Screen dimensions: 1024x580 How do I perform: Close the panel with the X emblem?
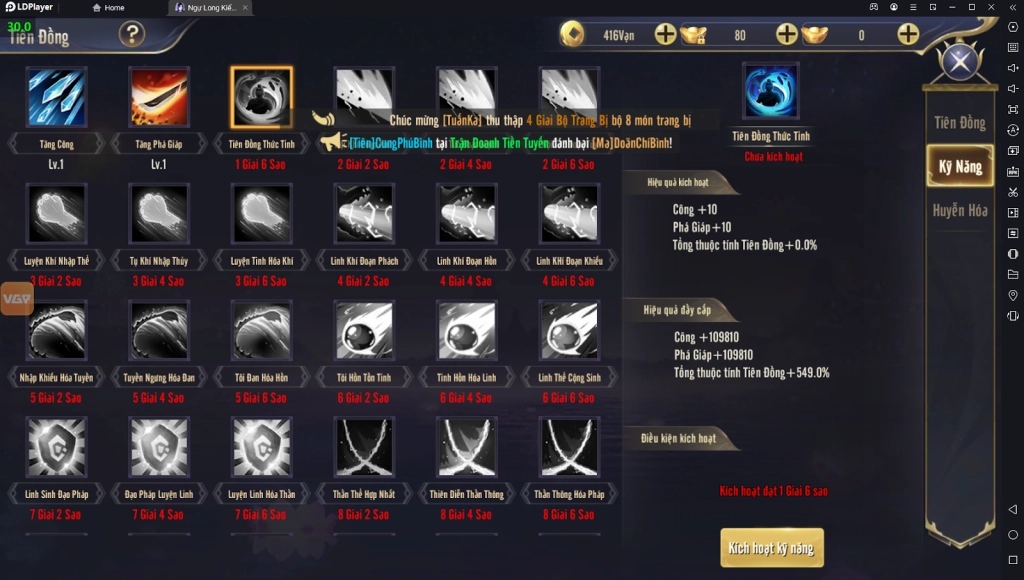pos(959,62)
